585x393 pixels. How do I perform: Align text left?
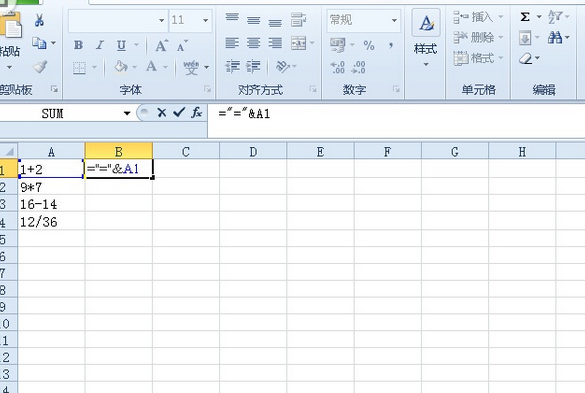232,43
